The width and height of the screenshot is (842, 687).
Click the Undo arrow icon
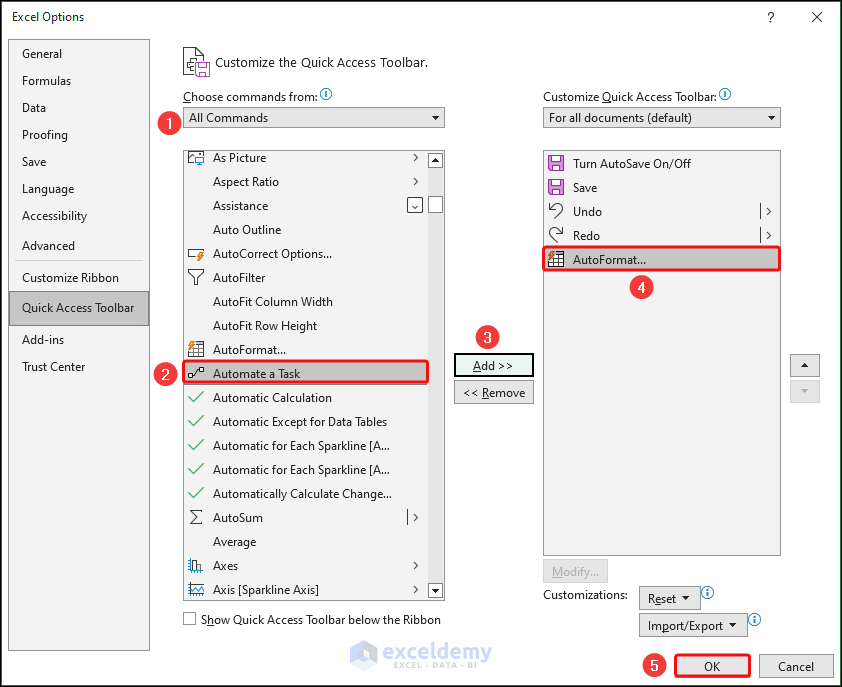point(557,212)
